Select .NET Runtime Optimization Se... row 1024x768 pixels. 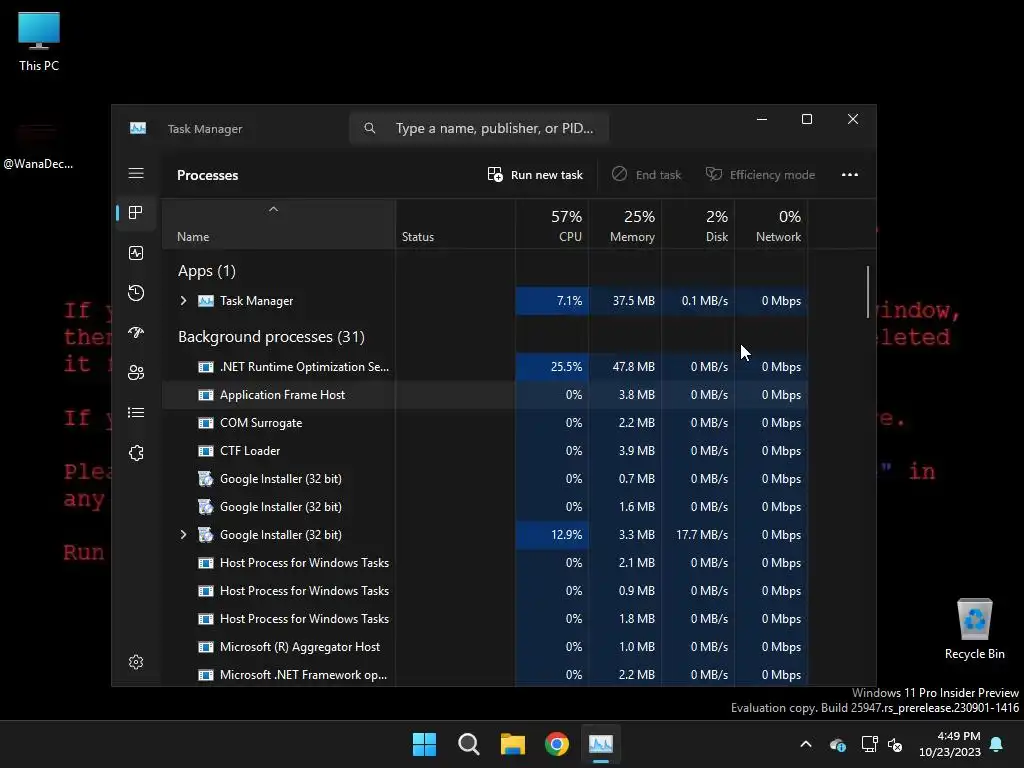coord(485,367)
